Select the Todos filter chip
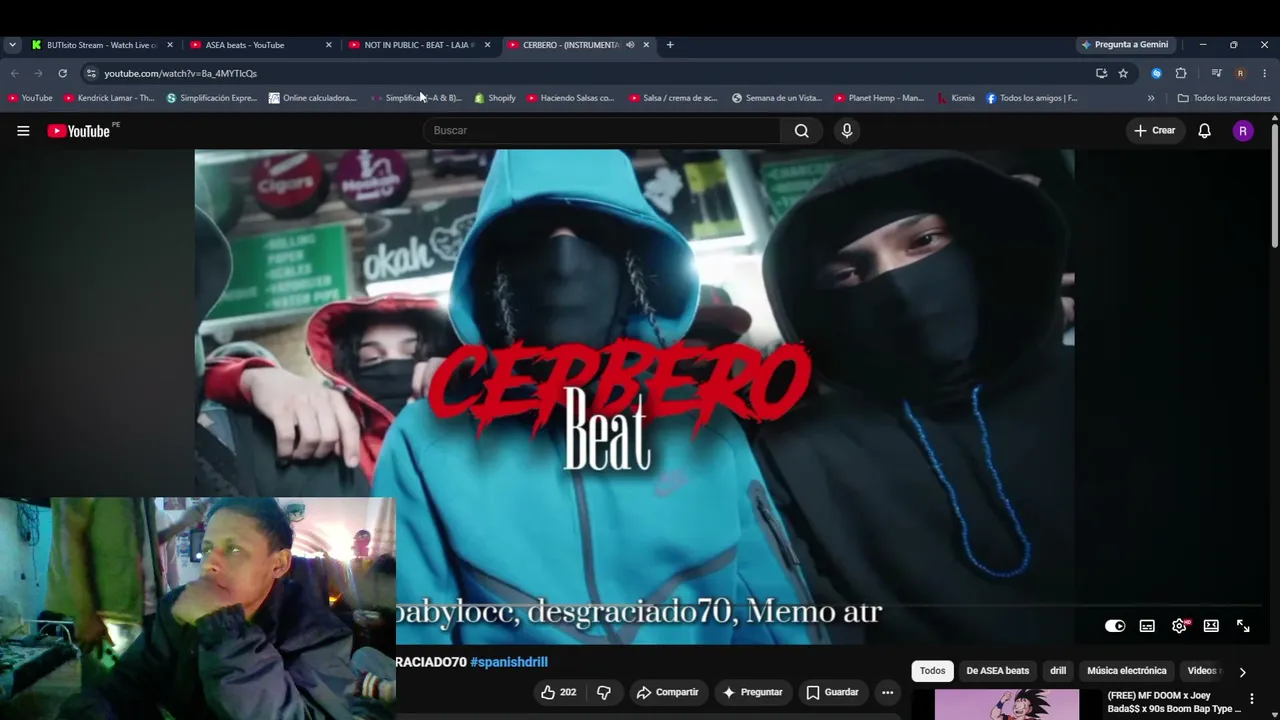Viewport: 1280px width, 720px height. click(932, 671)
